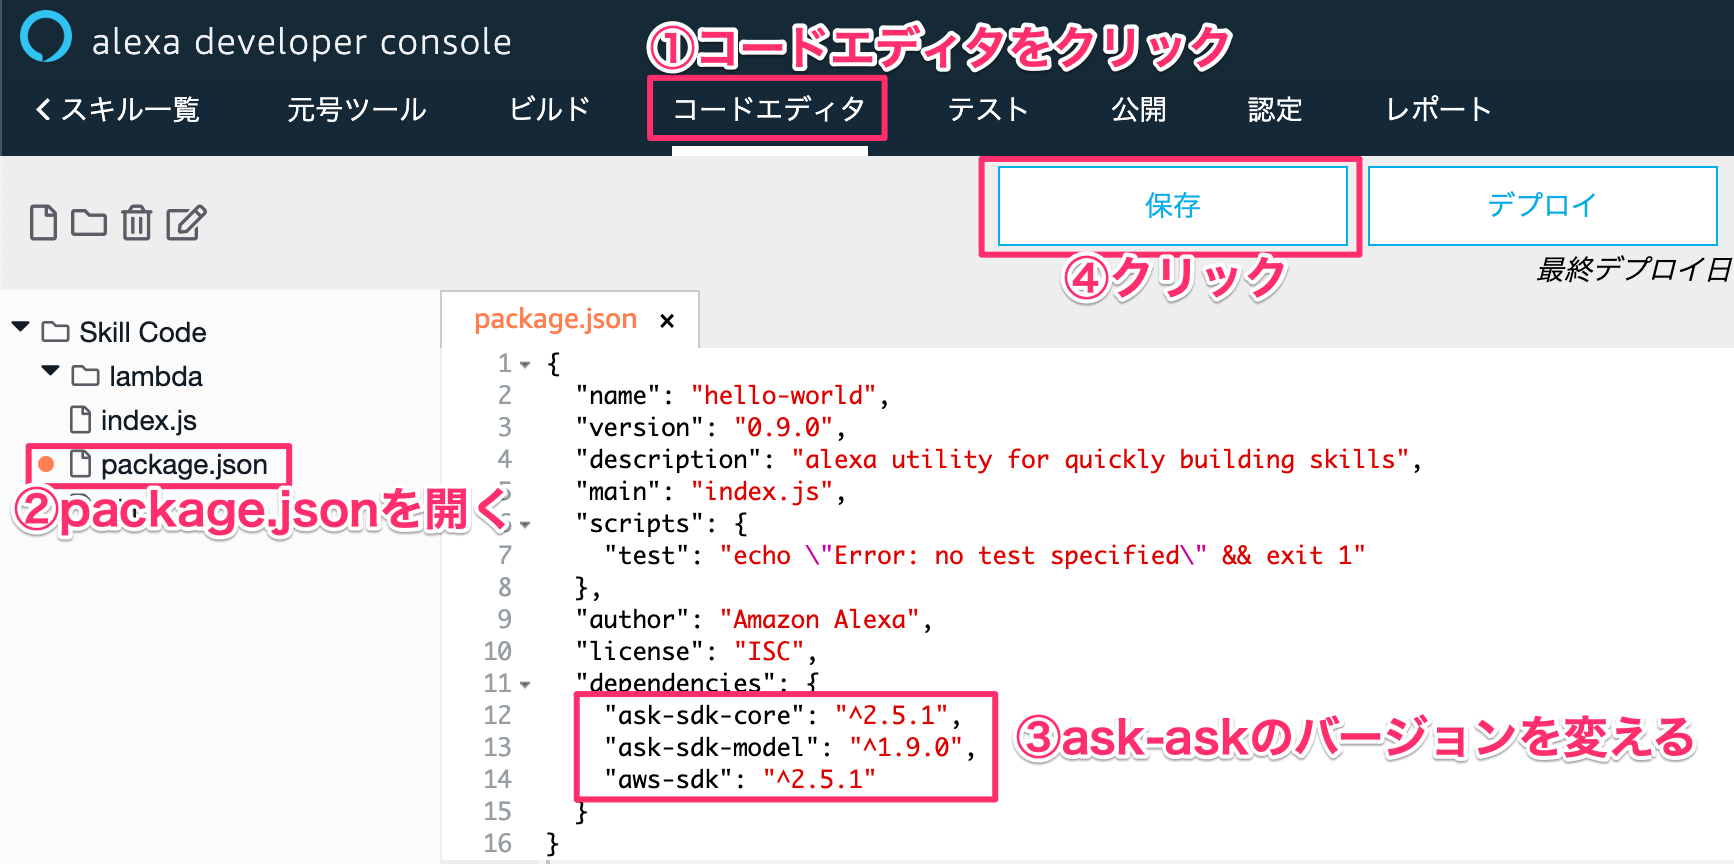Click the Alexa ring logo
Viewport: 1734px width, 864px height.
coord(46,37)
